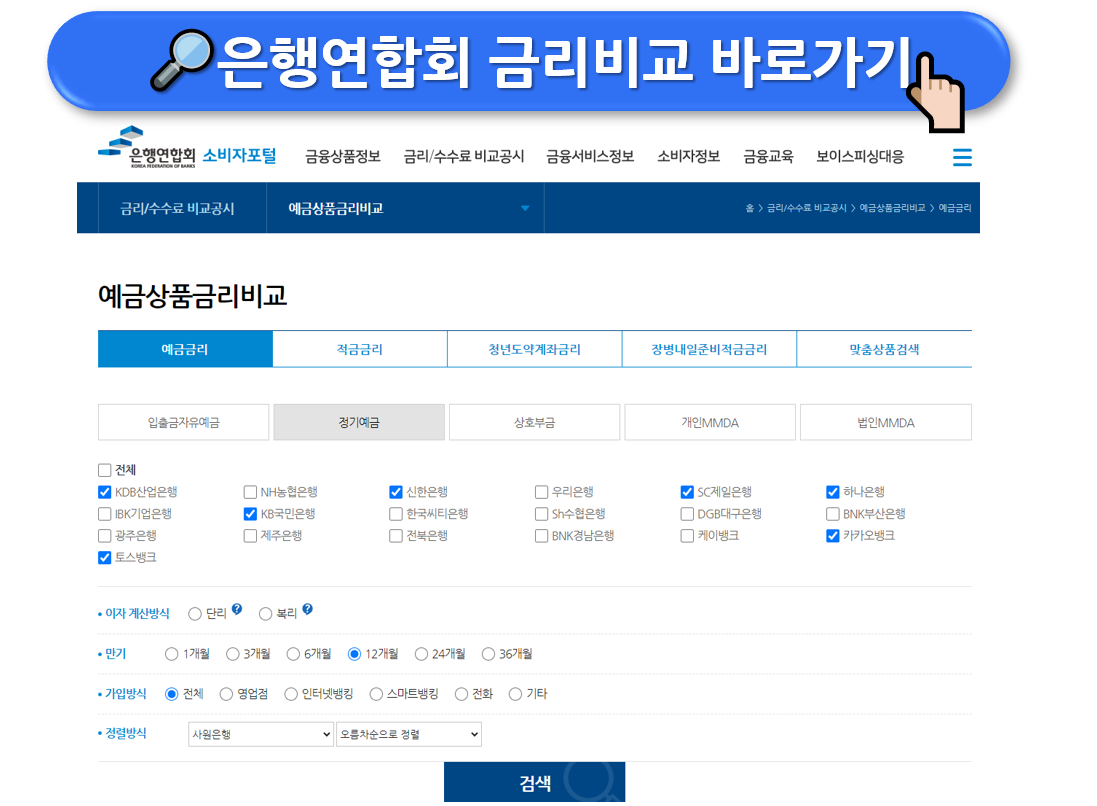Image resolution: width=1097 pixels, height=806 pixels.
Task: Open 소비자정보 menu
Action: point(688,156)
